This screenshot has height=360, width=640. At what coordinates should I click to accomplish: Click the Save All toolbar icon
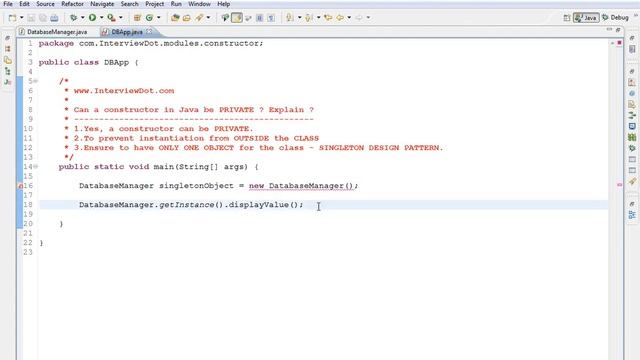pyautogui.click(x=43, y=18)
